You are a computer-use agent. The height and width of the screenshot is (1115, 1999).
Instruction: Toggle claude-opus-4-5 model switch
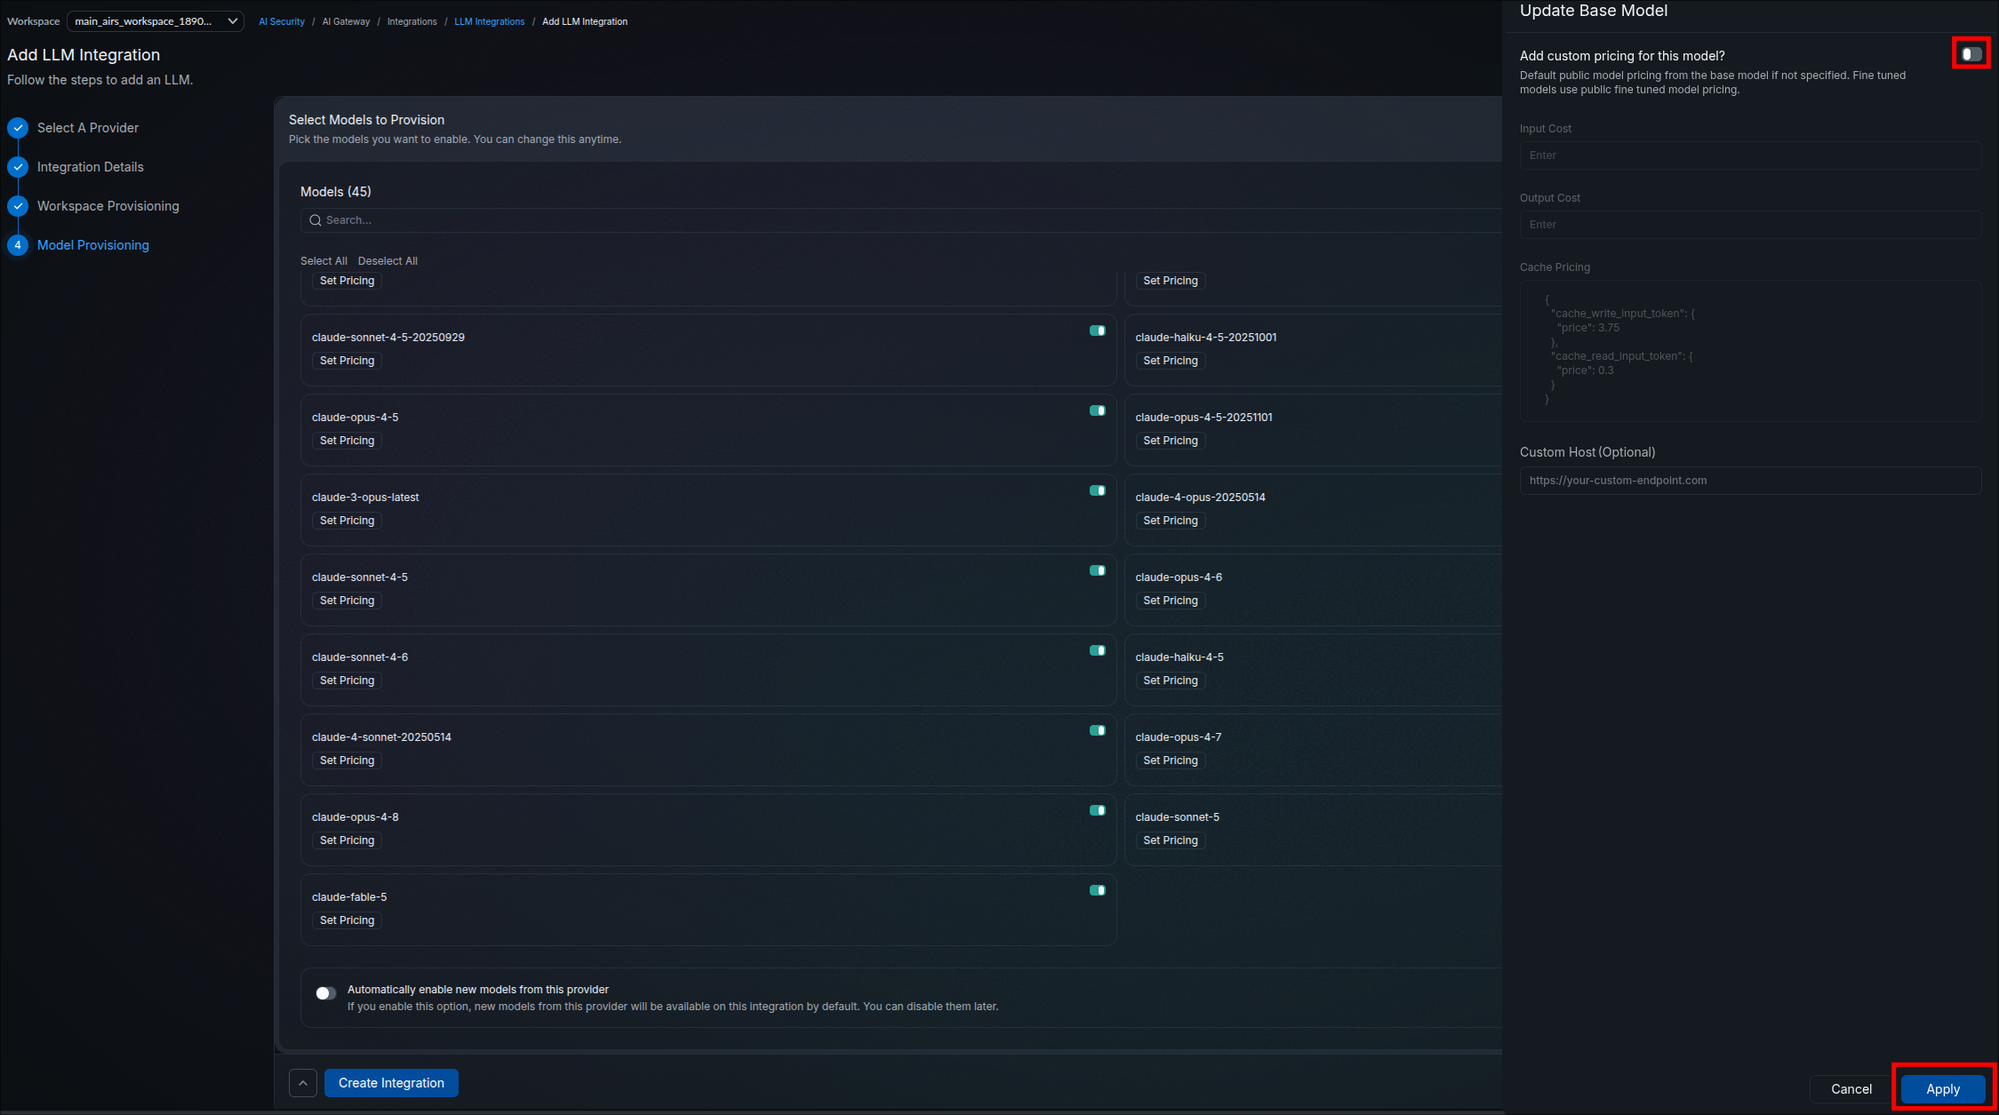pyautogui.click(x=1097, y=411)
